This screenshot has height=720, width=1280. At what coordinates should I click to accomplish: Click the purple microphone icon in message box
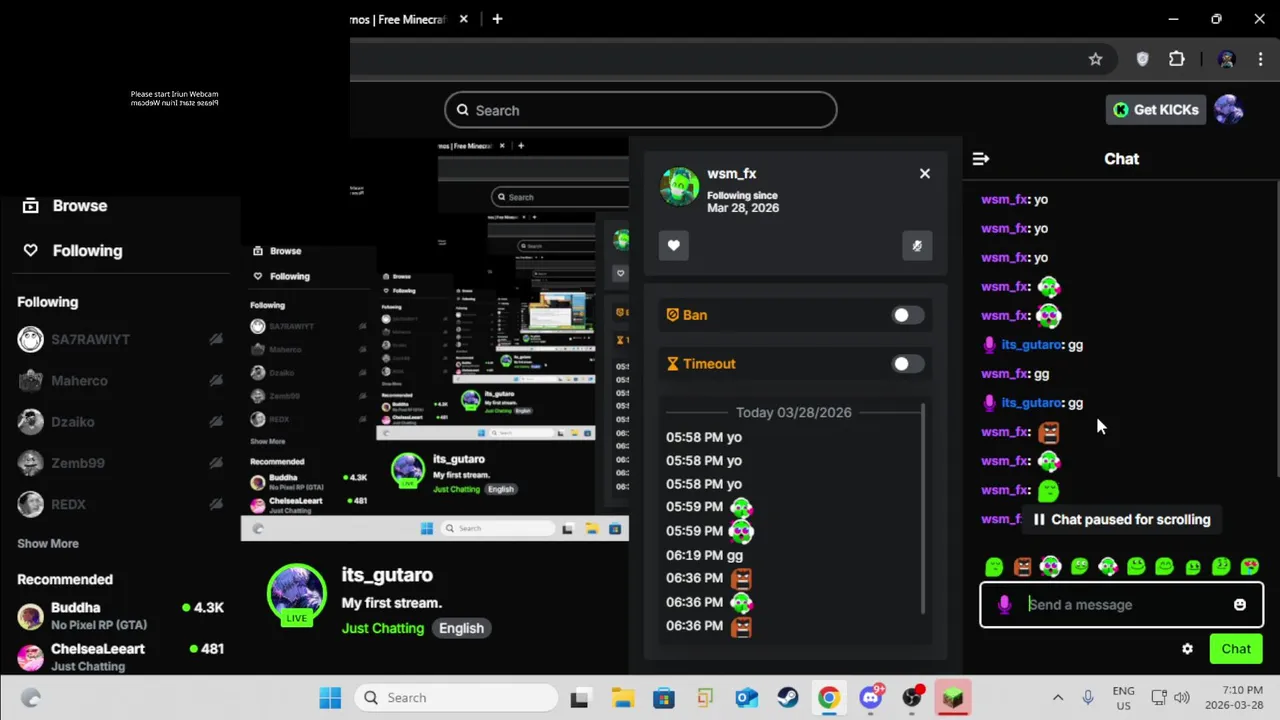pos(1004,605)
